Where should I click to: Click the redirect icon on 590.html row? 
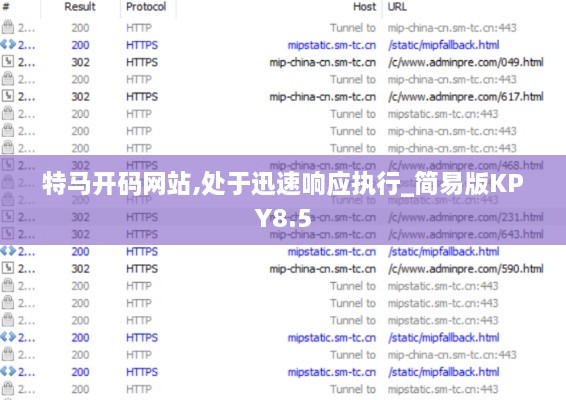(8, 268)
